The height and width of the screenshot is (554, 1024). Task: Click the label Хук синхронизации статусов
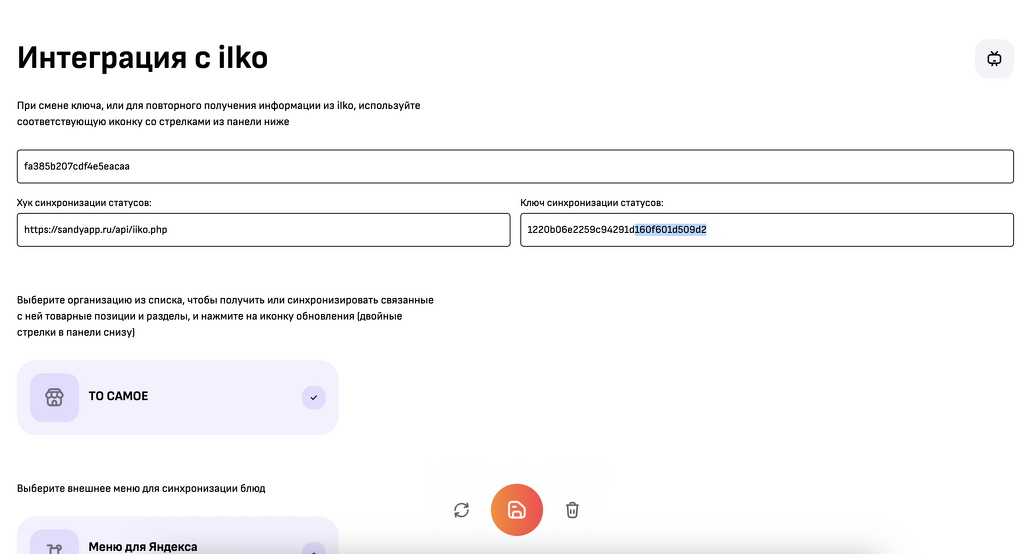(x=84, y=203)
